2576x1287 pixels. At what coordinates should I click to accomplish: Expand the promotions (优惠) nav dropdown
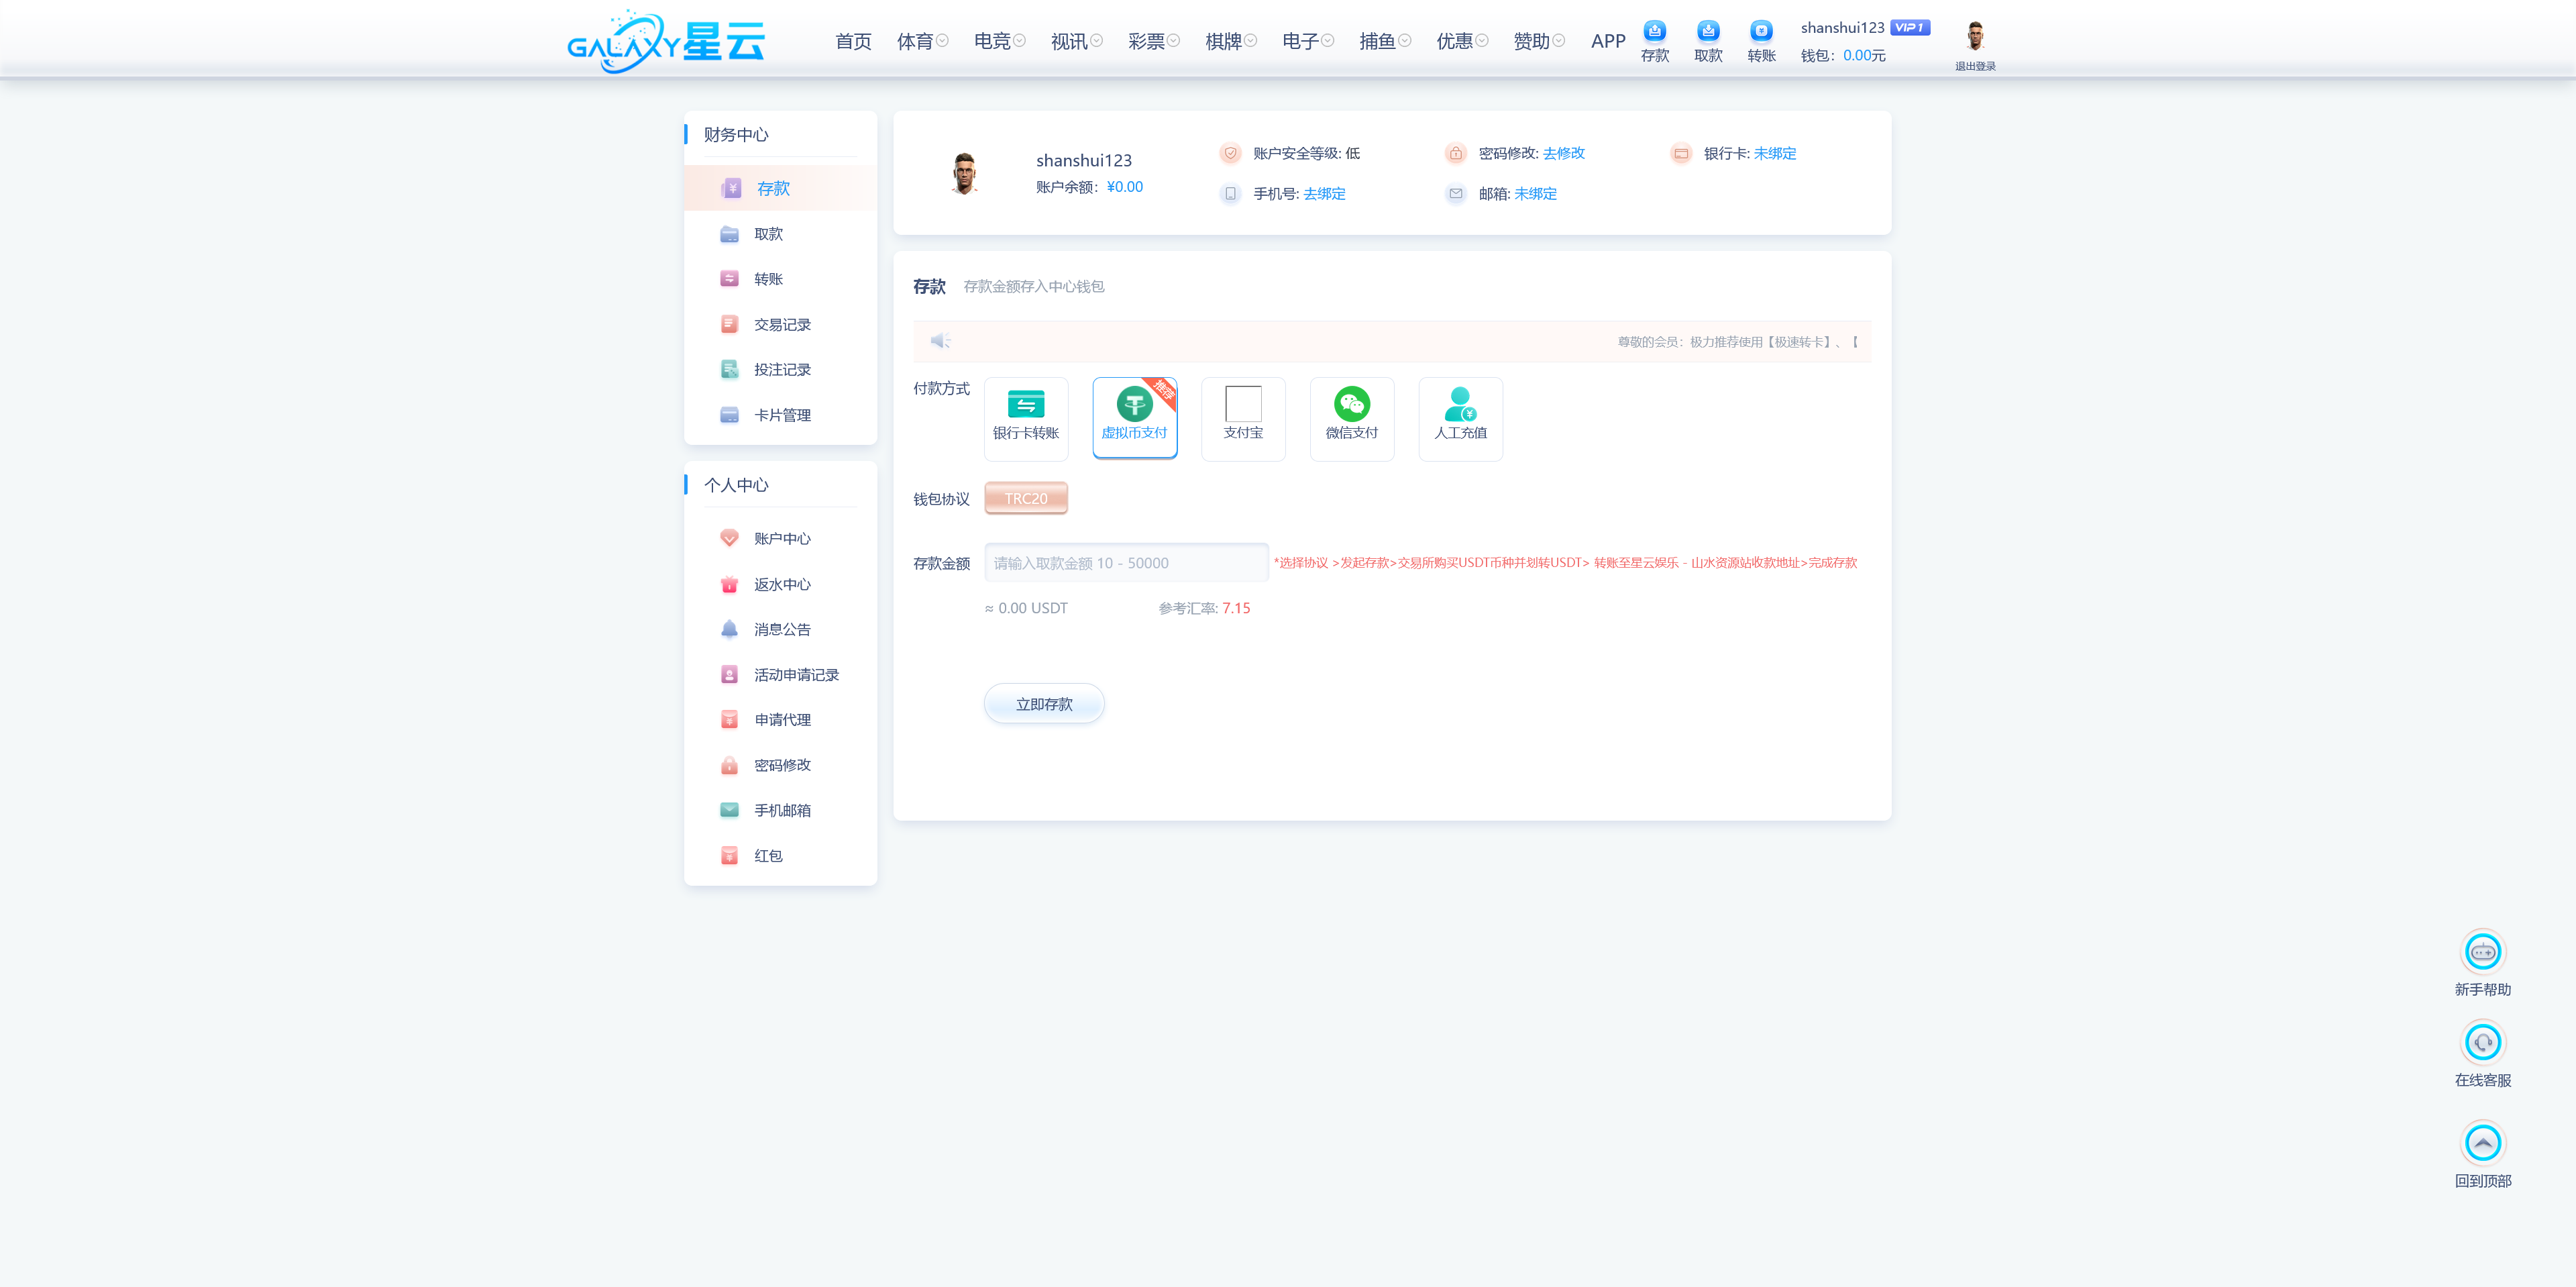coord(1461,41)
